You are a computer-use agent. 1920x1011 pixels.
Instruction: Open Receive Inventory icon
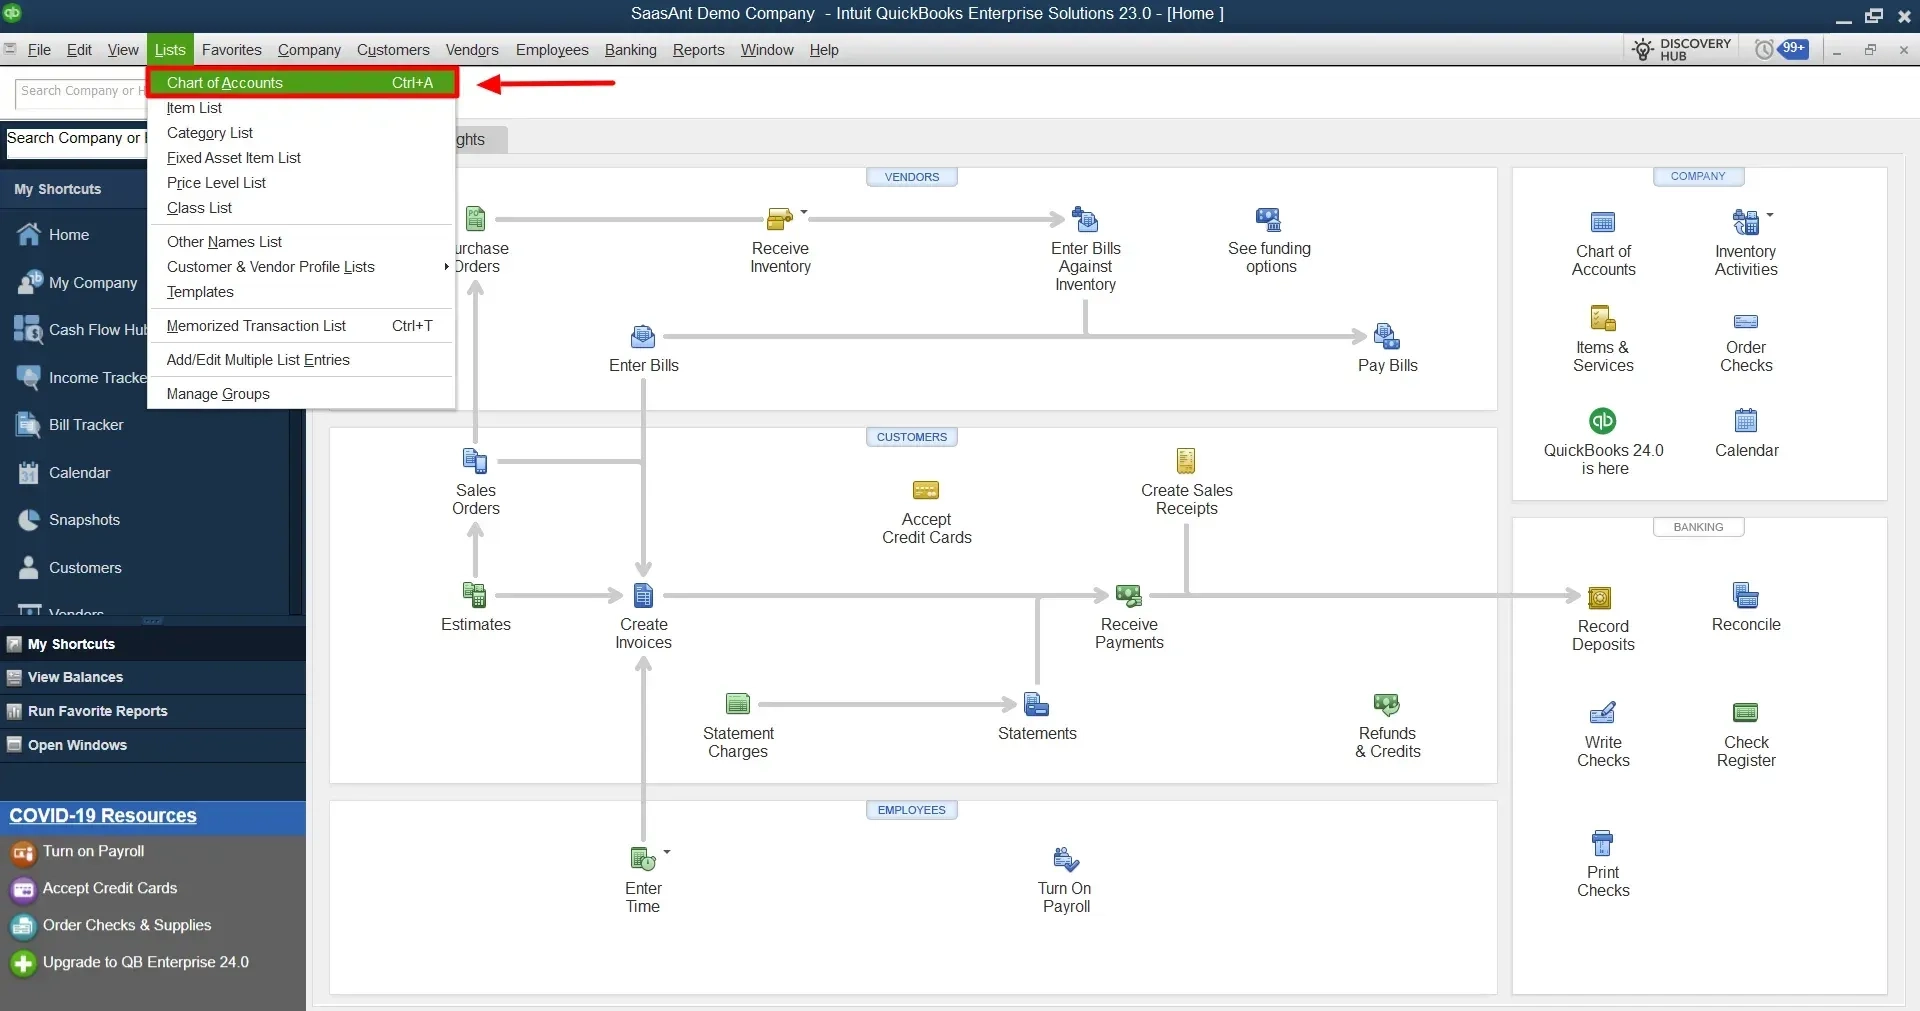(x=779, y=219)
